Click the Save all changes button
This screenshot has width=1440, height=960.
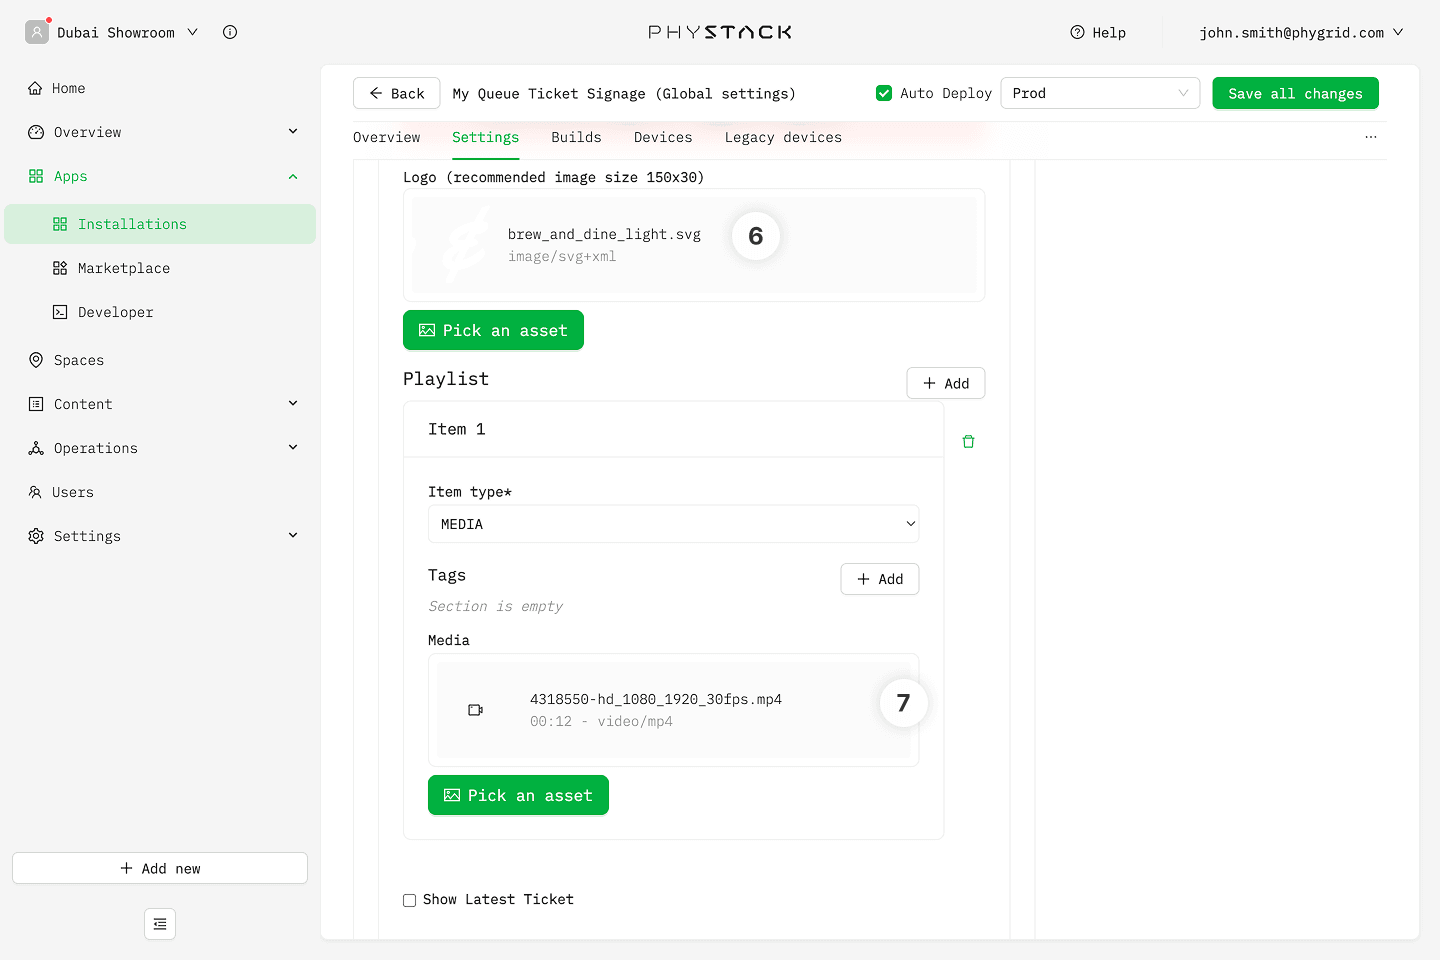(x=1295, y=93)
